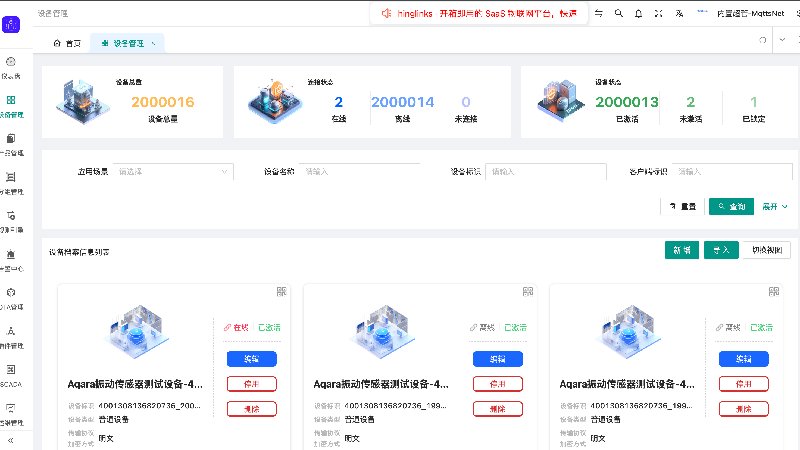Open QR code on third device card
Viewport: 800px width, 450px height.
[x=774, y=291]
